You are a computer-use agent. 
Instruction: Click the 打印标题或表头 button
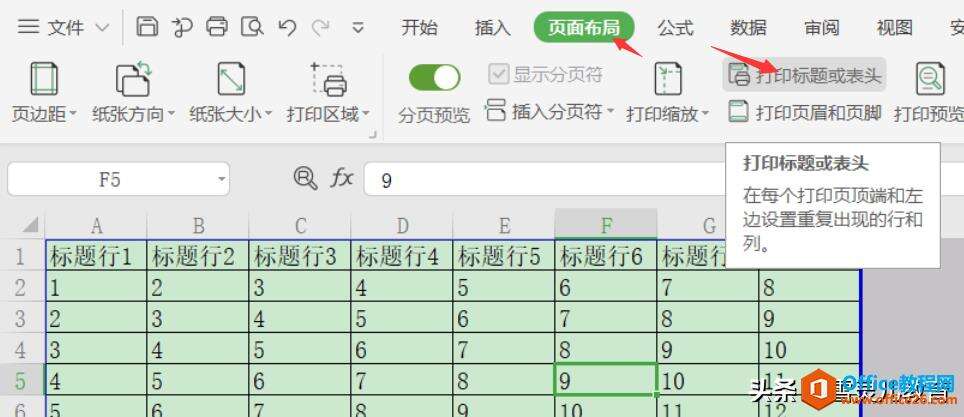tap(804, 75)
